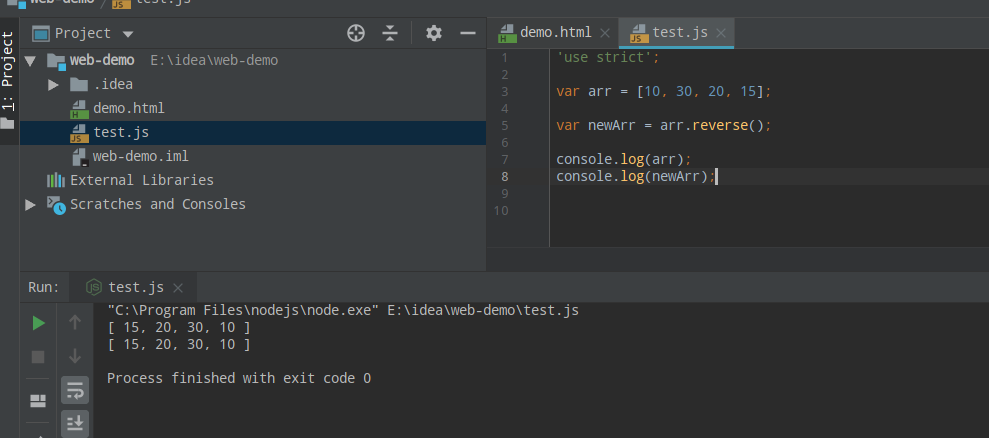Image resolution: width=989 pixels, height=438 pixels.
Task: Rerun test.js with green play button
Action: tap(38, 323)
